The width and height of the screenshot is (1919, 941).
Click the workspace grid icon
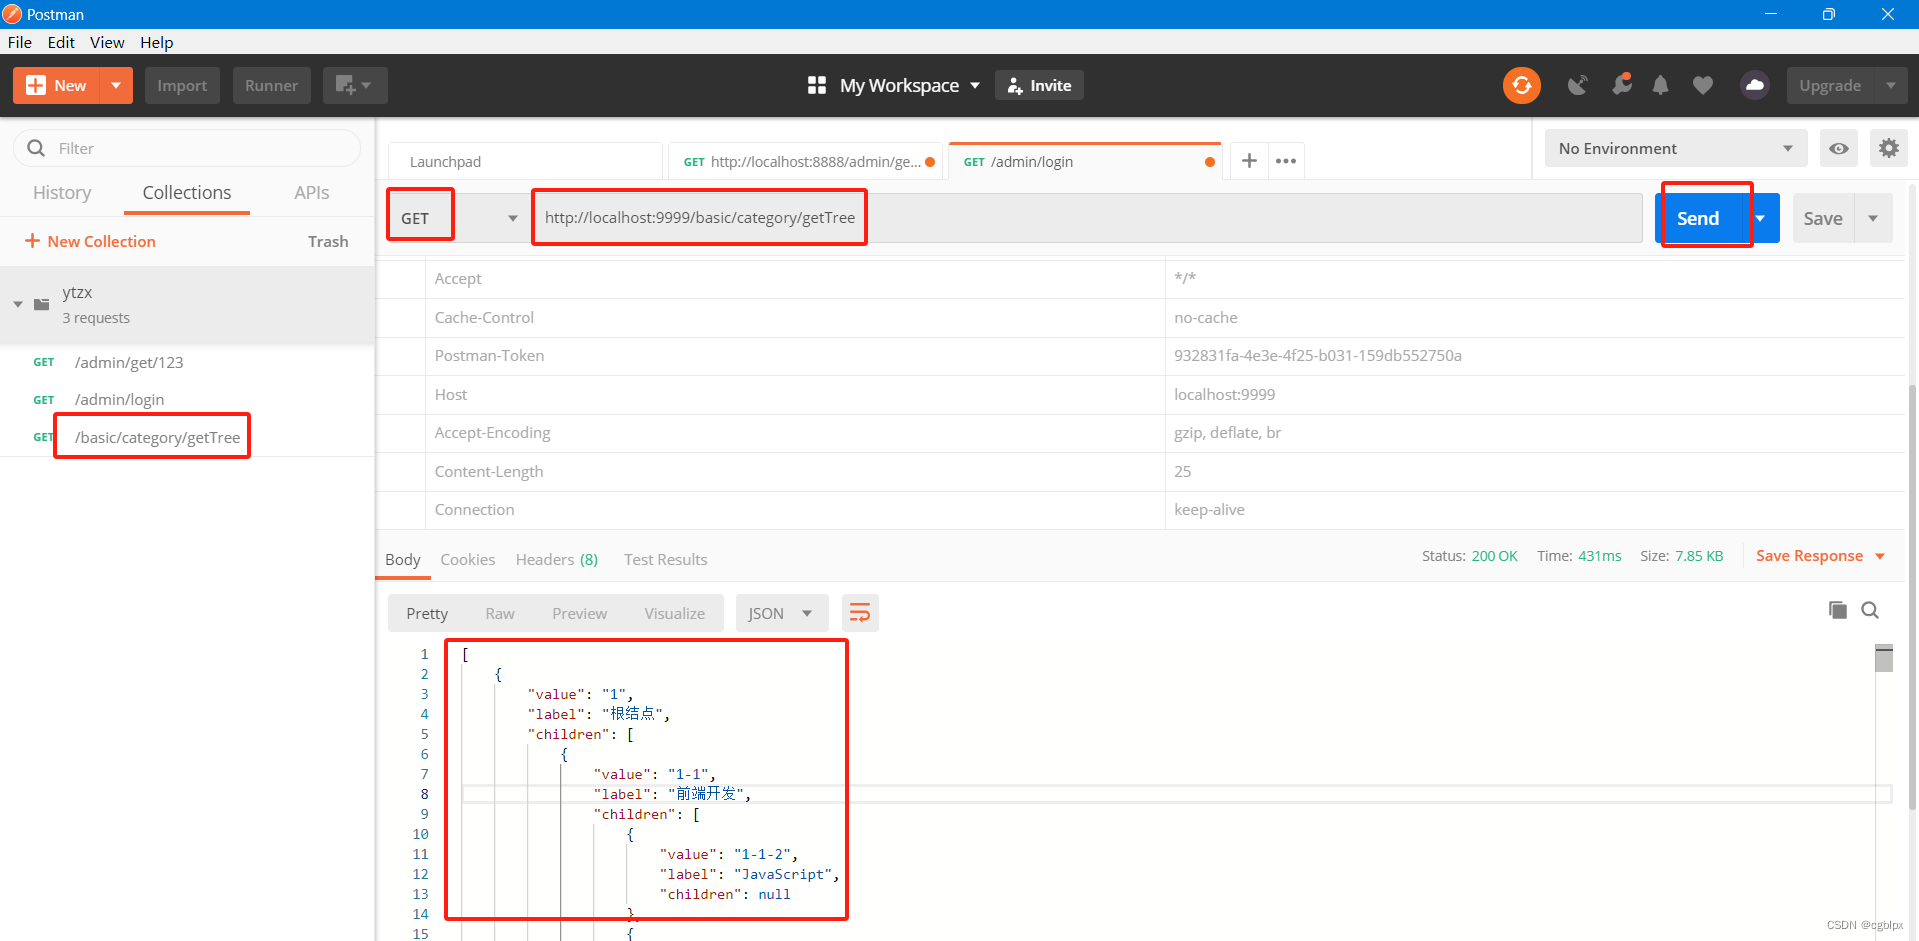[817, 86]
